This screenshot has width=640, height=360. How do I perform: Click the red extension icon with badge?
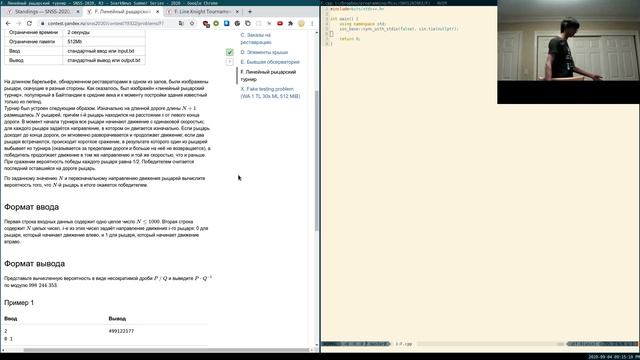[206, 24]
